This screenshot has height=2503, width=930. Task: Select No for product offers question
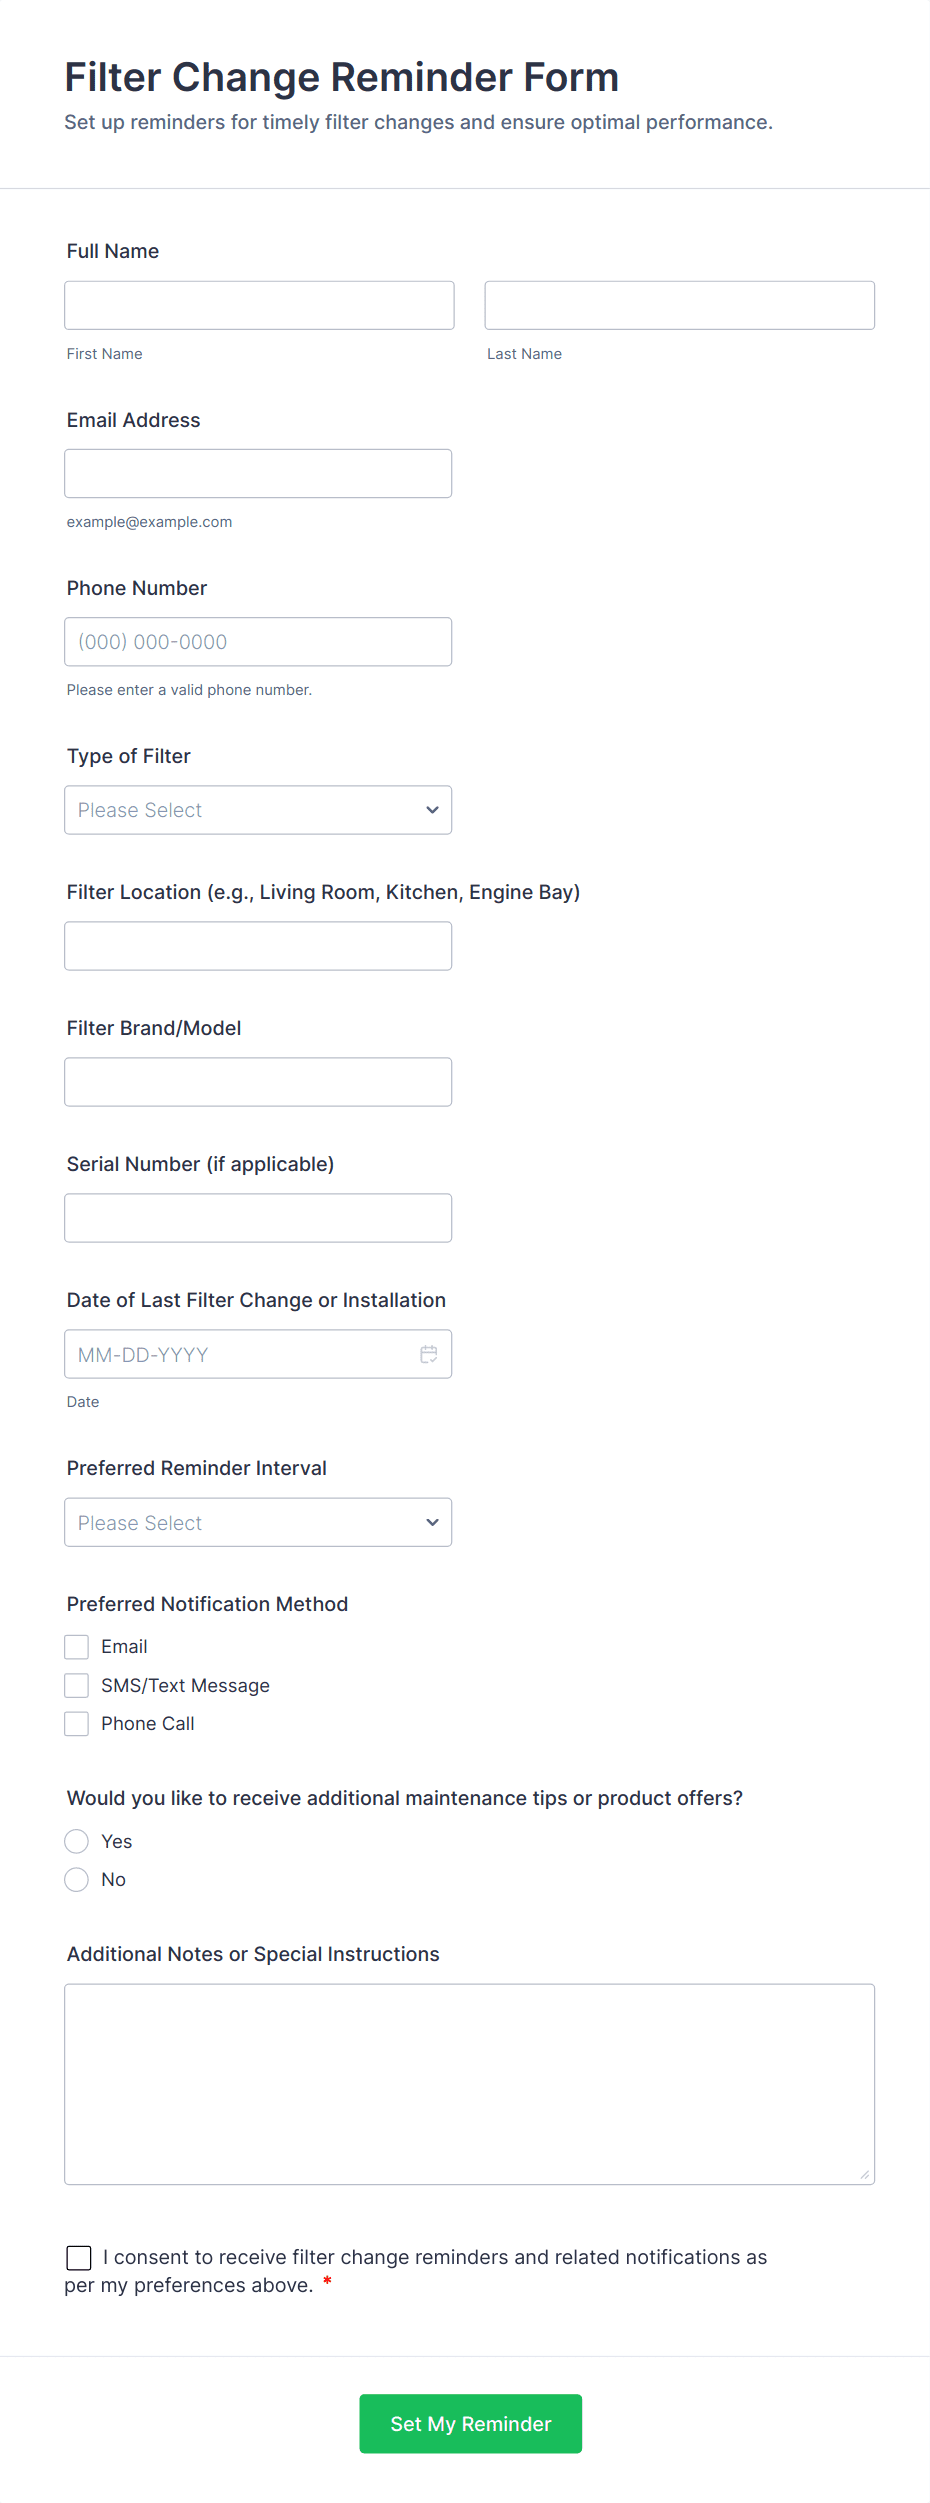click(76, 1879)
